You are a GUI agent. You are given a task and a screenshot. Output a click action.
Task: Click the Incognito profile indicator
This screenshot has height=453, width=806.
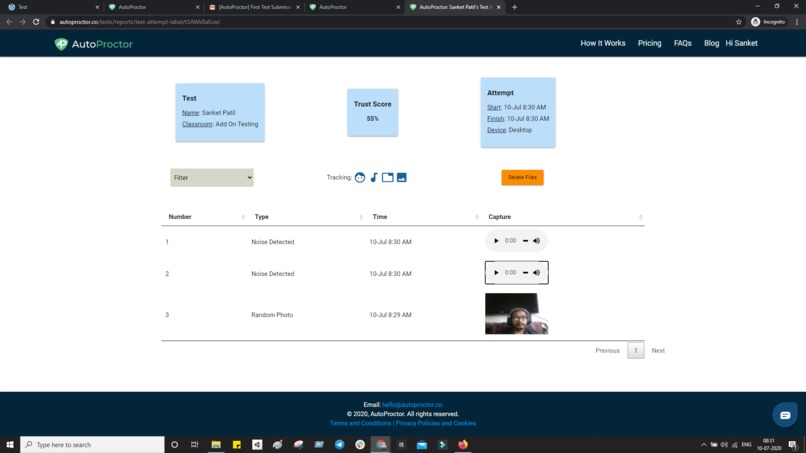click(768, 22)
